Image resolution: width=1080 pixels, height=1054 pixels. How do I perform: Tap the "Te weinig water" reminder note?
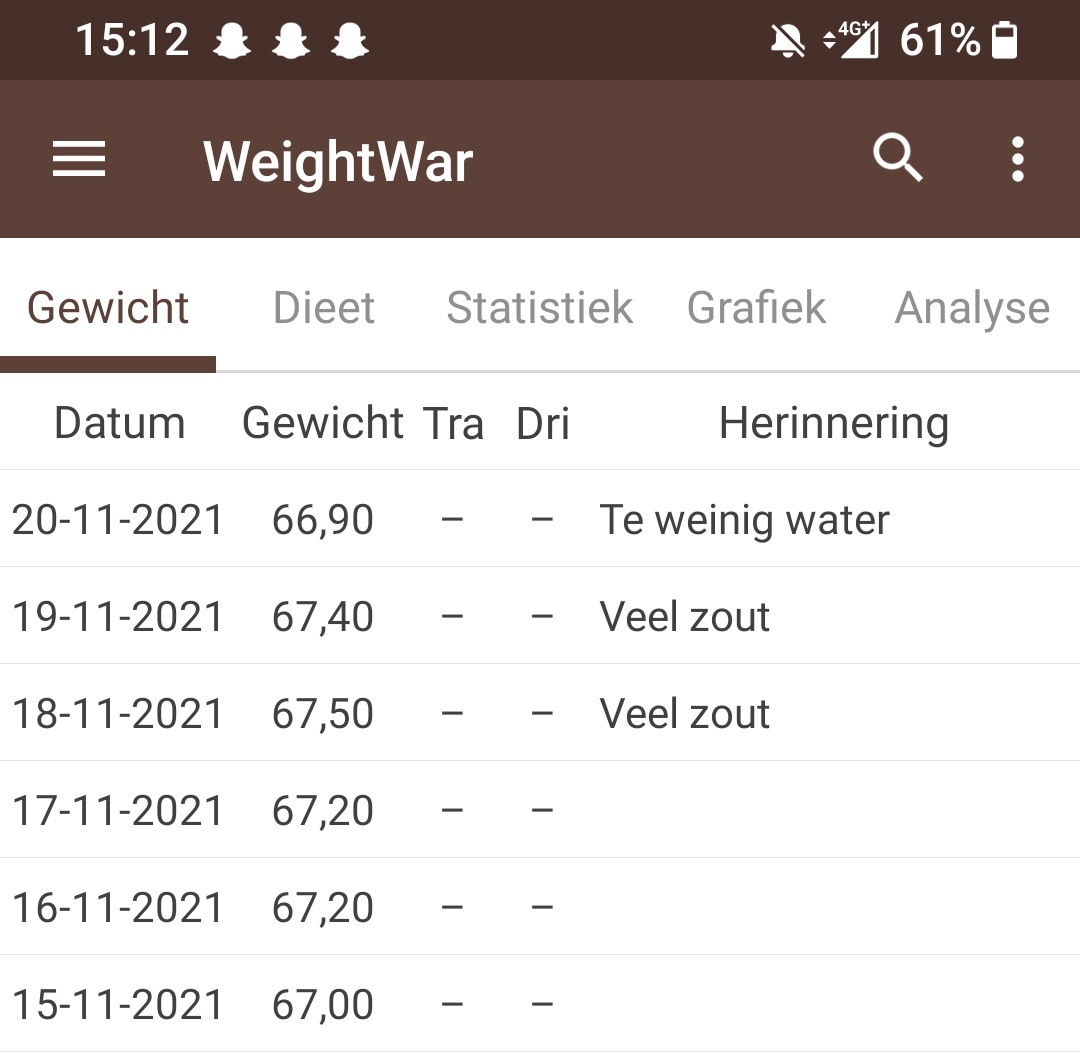pos(744,520)
